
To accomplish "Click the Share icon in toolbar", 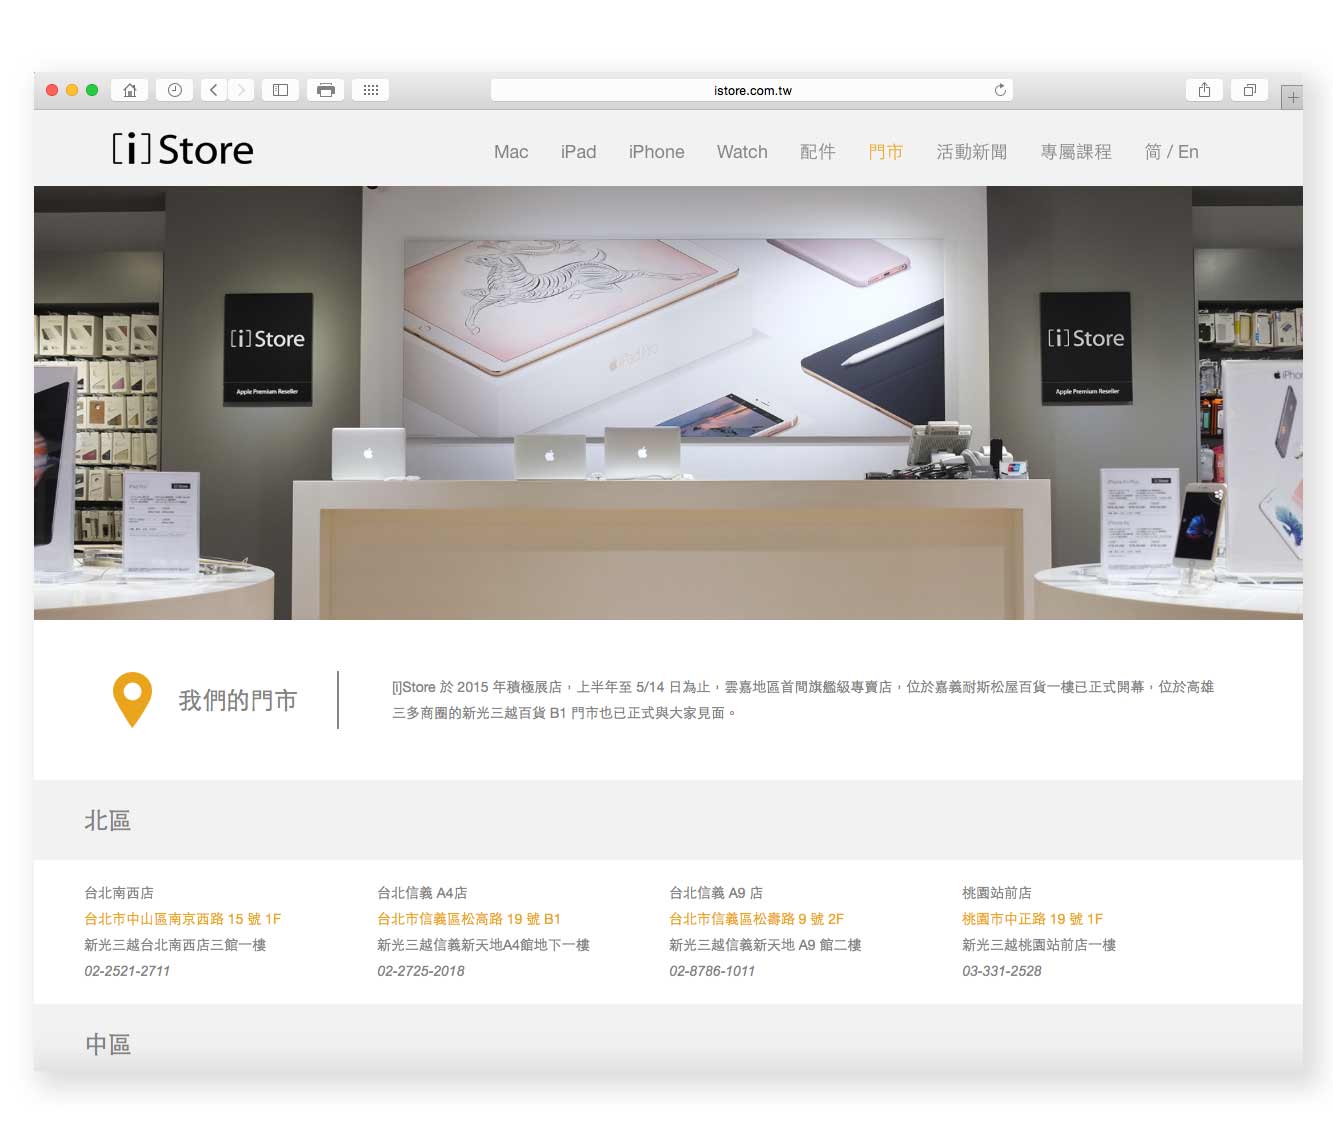I will tap(1204, 90).
